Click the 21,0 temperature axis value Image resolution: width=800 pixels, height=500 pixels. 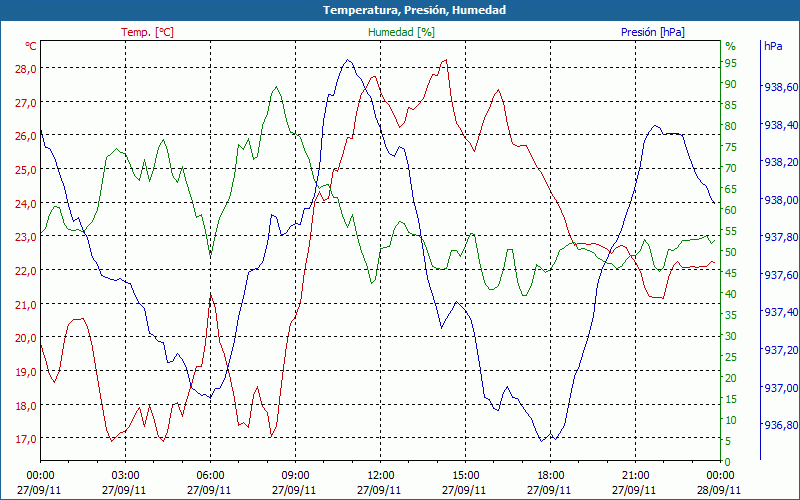tap(26, 305)
